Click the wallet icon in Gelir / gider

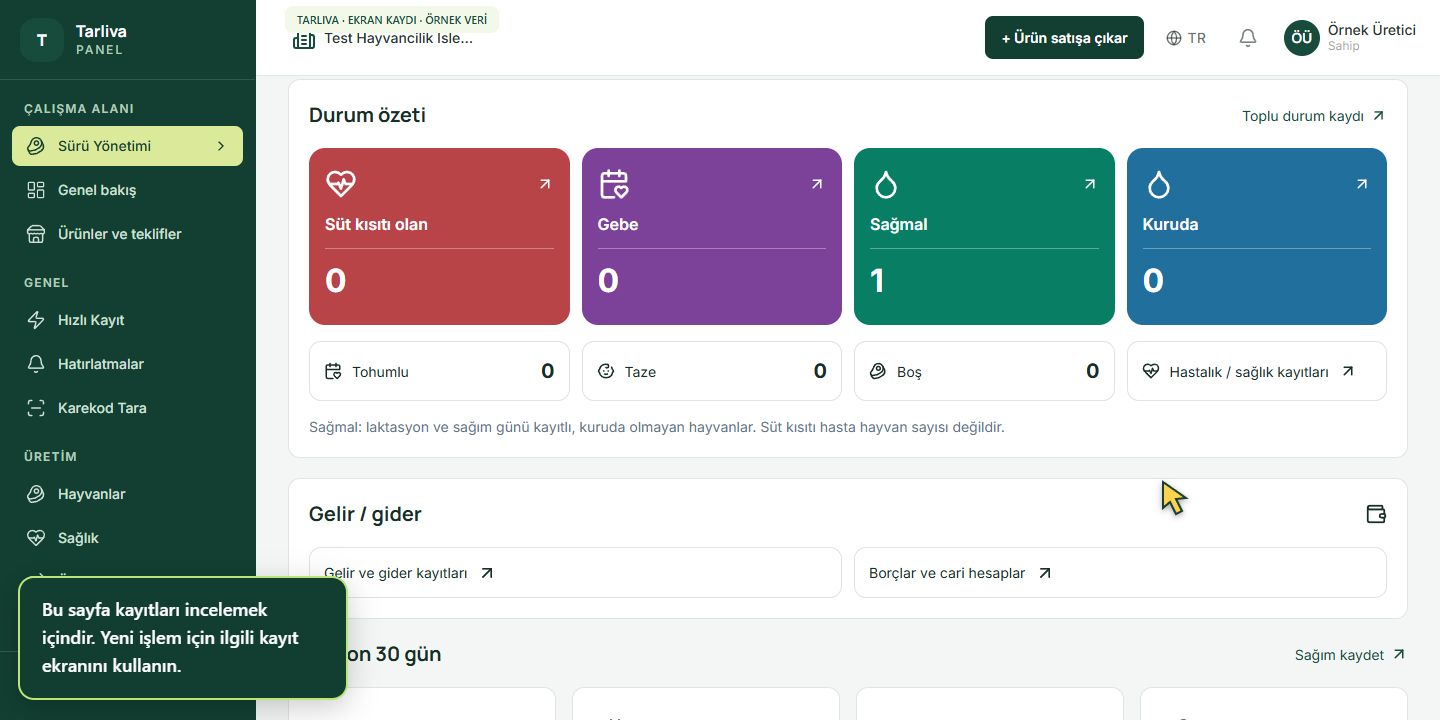(1376, 514)
